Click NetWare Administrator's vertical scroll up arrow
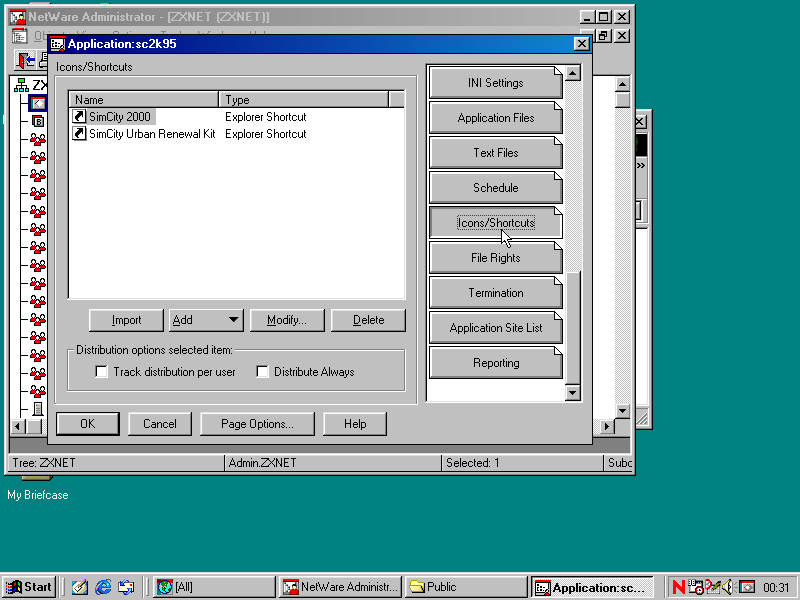The height and width of the screenshot is (600, 800). pos(622,84)
